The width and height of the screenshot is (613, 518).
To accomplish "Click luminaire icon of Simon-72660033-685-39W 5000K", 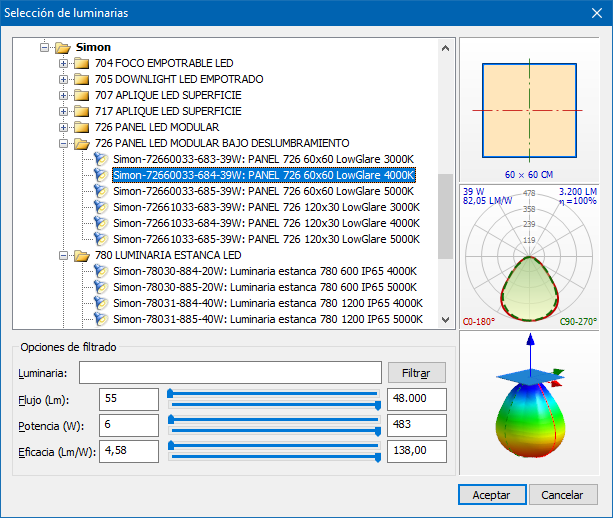I will point(101,191).
